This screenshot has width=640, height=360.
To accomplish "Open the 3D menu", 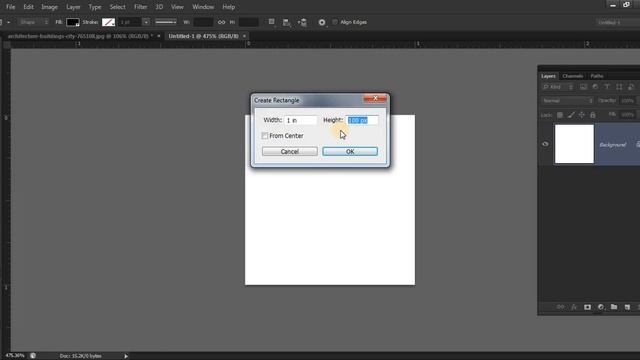I will pyautogui.click(x=159, y=7).
